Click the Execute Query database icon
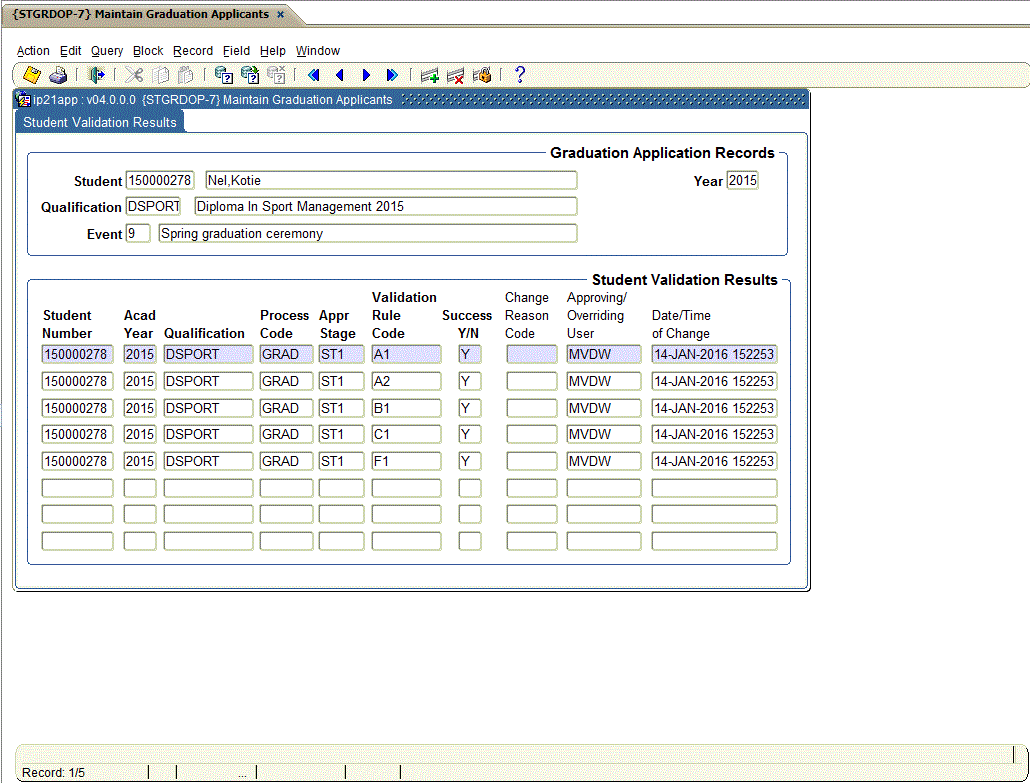The height and width of the screenshot is (783, 1030). point(249,75)
